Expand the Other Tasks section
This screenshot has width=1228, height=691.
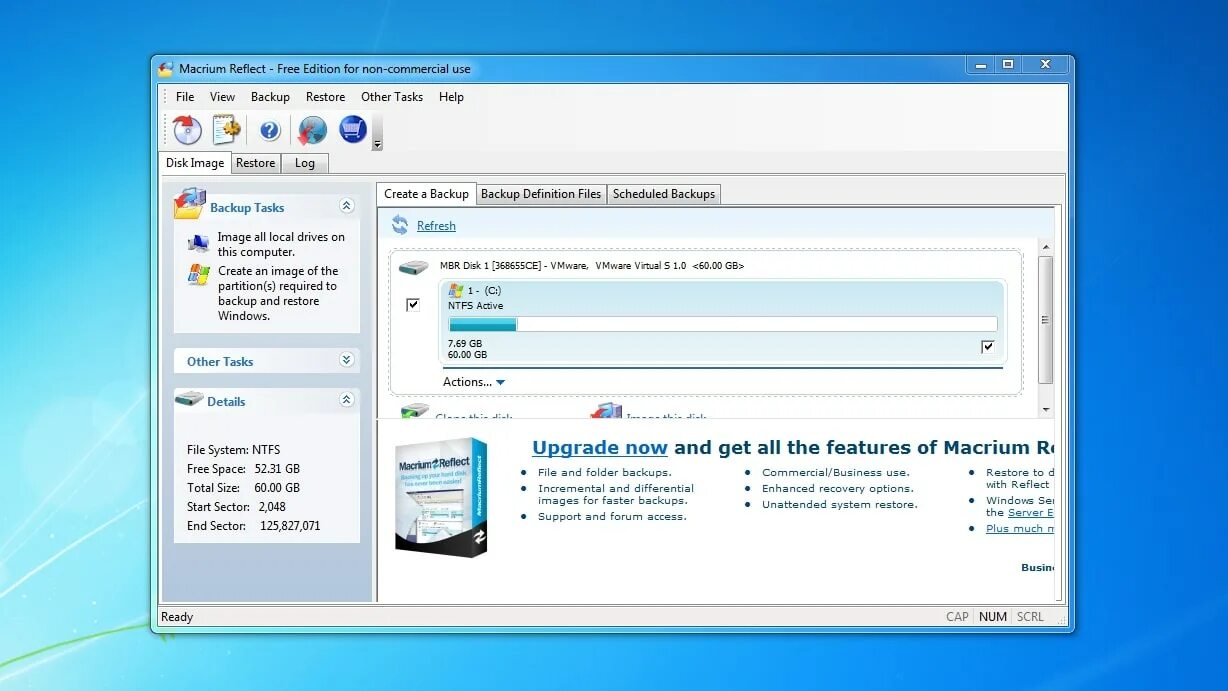(x=347, y=360)
